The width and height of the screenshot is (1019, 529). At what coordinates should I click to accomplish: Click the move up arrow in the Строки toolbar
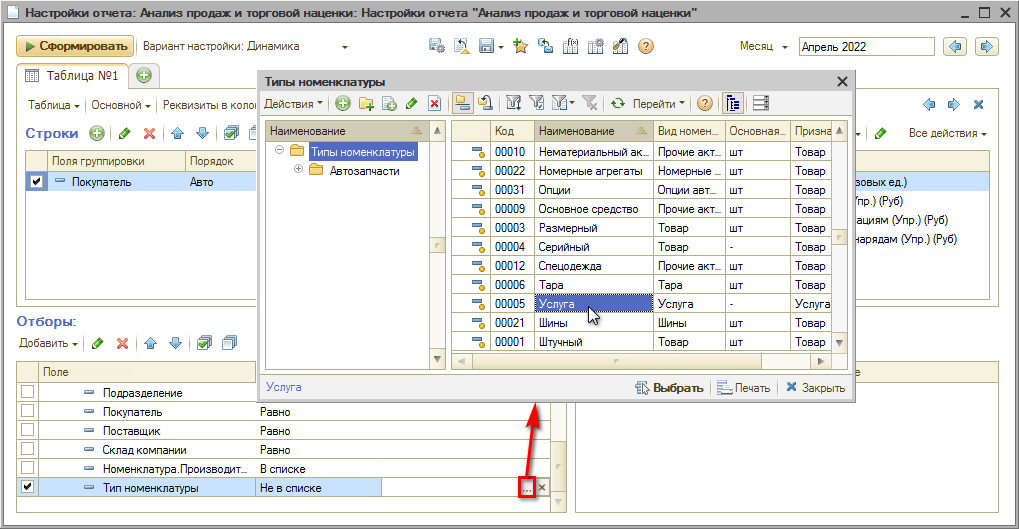click(177, 133)
